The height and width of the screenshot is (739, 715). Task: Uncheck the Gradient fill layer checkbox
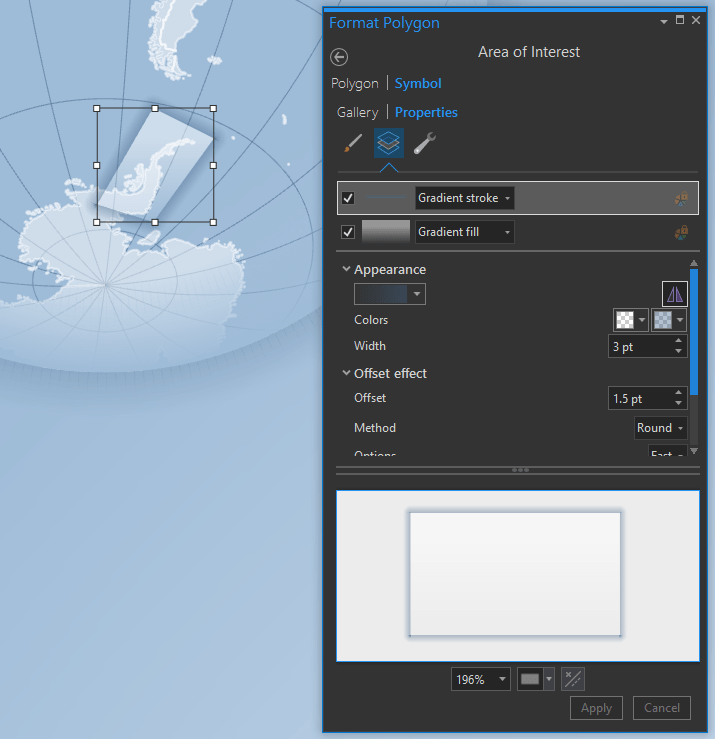pyautogui.click(x=348, y=232)
